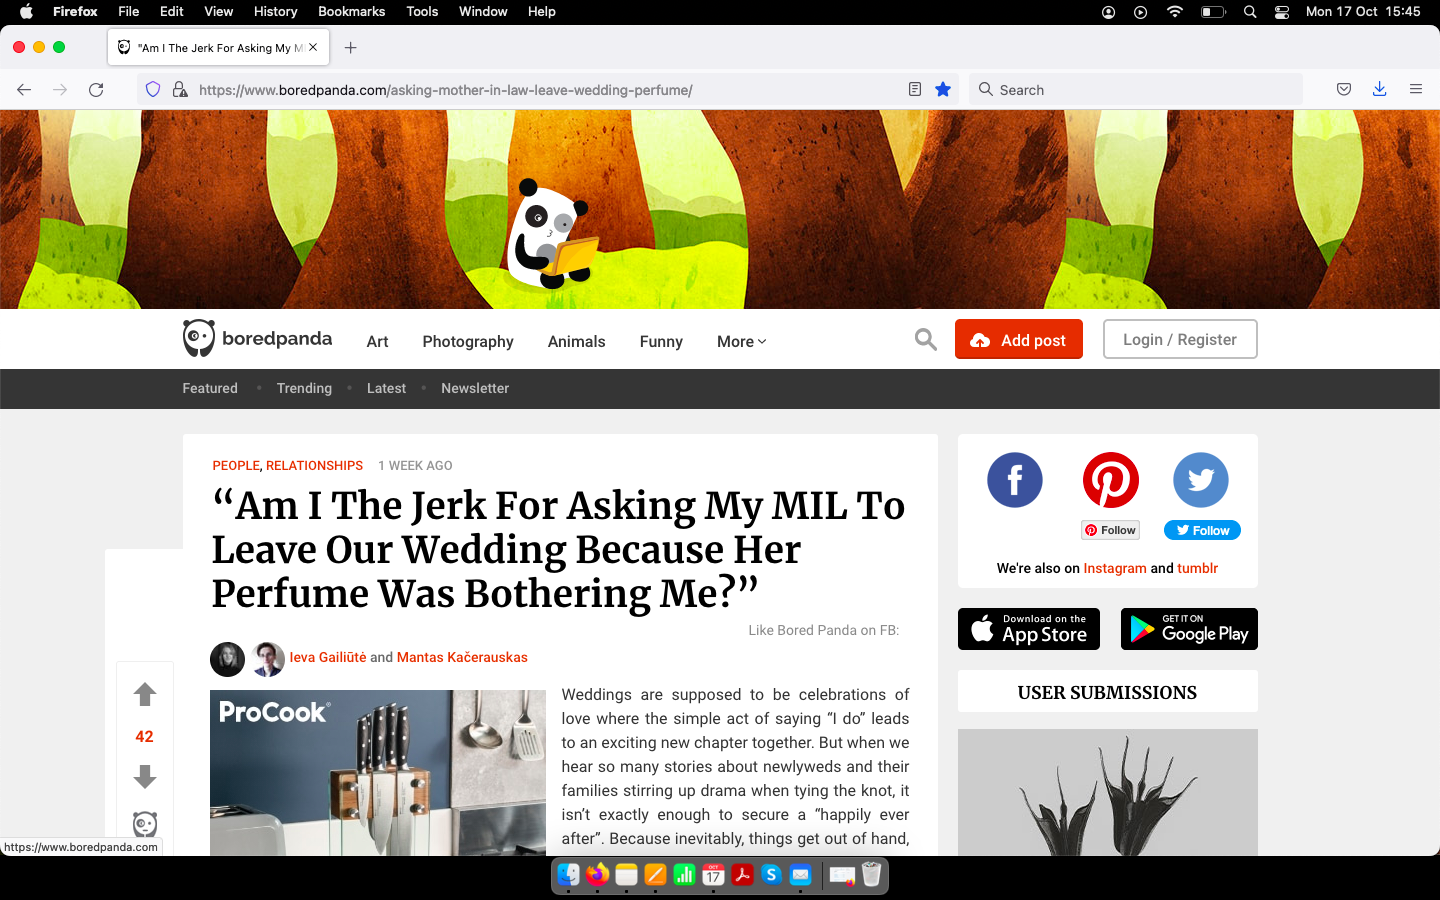Open macOS Control Center in menu bar
1440x900 pixels.
(1282, 12)
